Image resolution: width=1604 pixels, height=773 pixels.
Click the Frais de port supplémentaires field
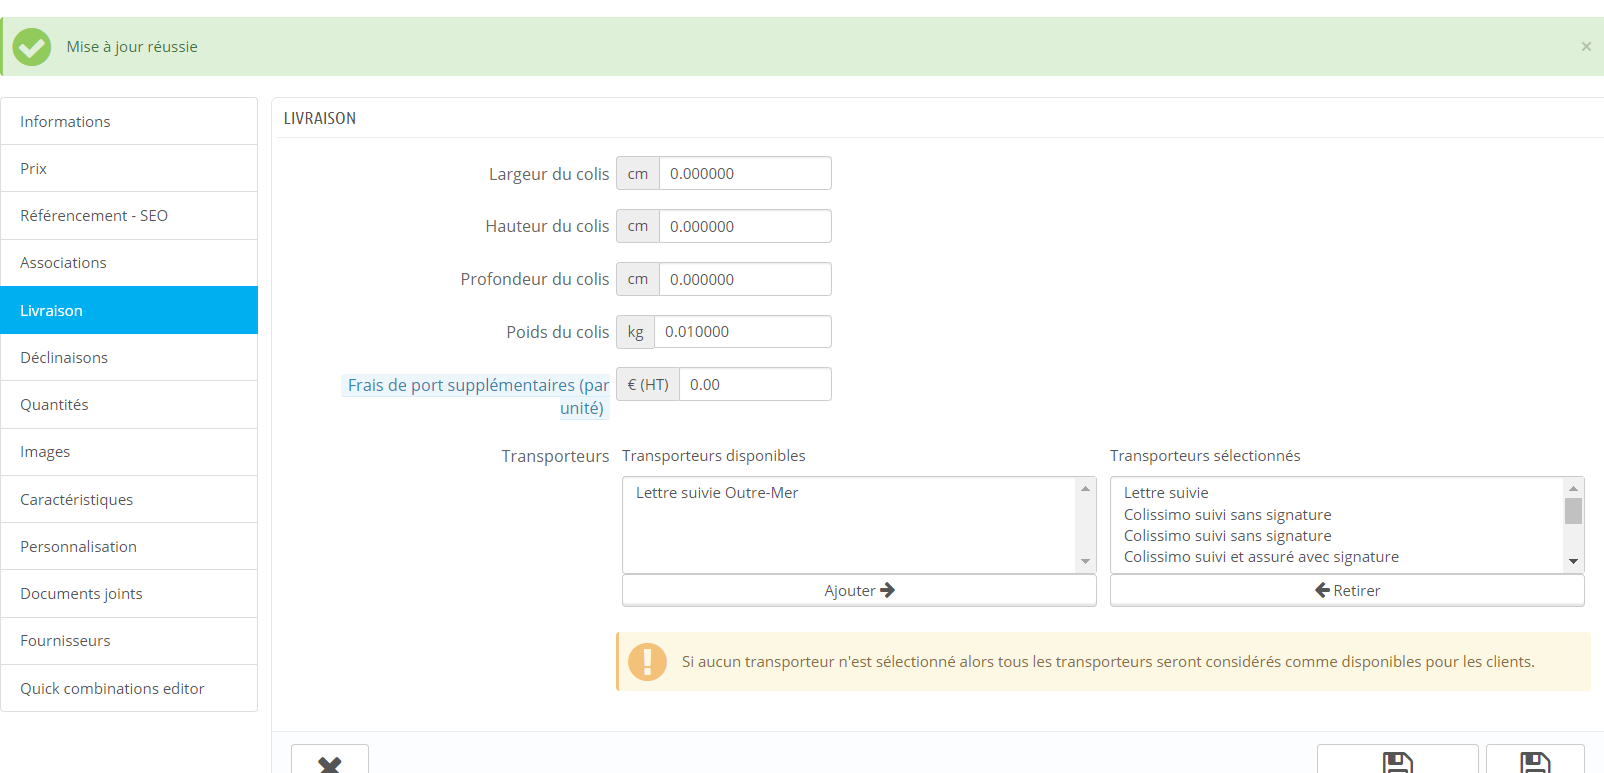(x=755, y=384)
